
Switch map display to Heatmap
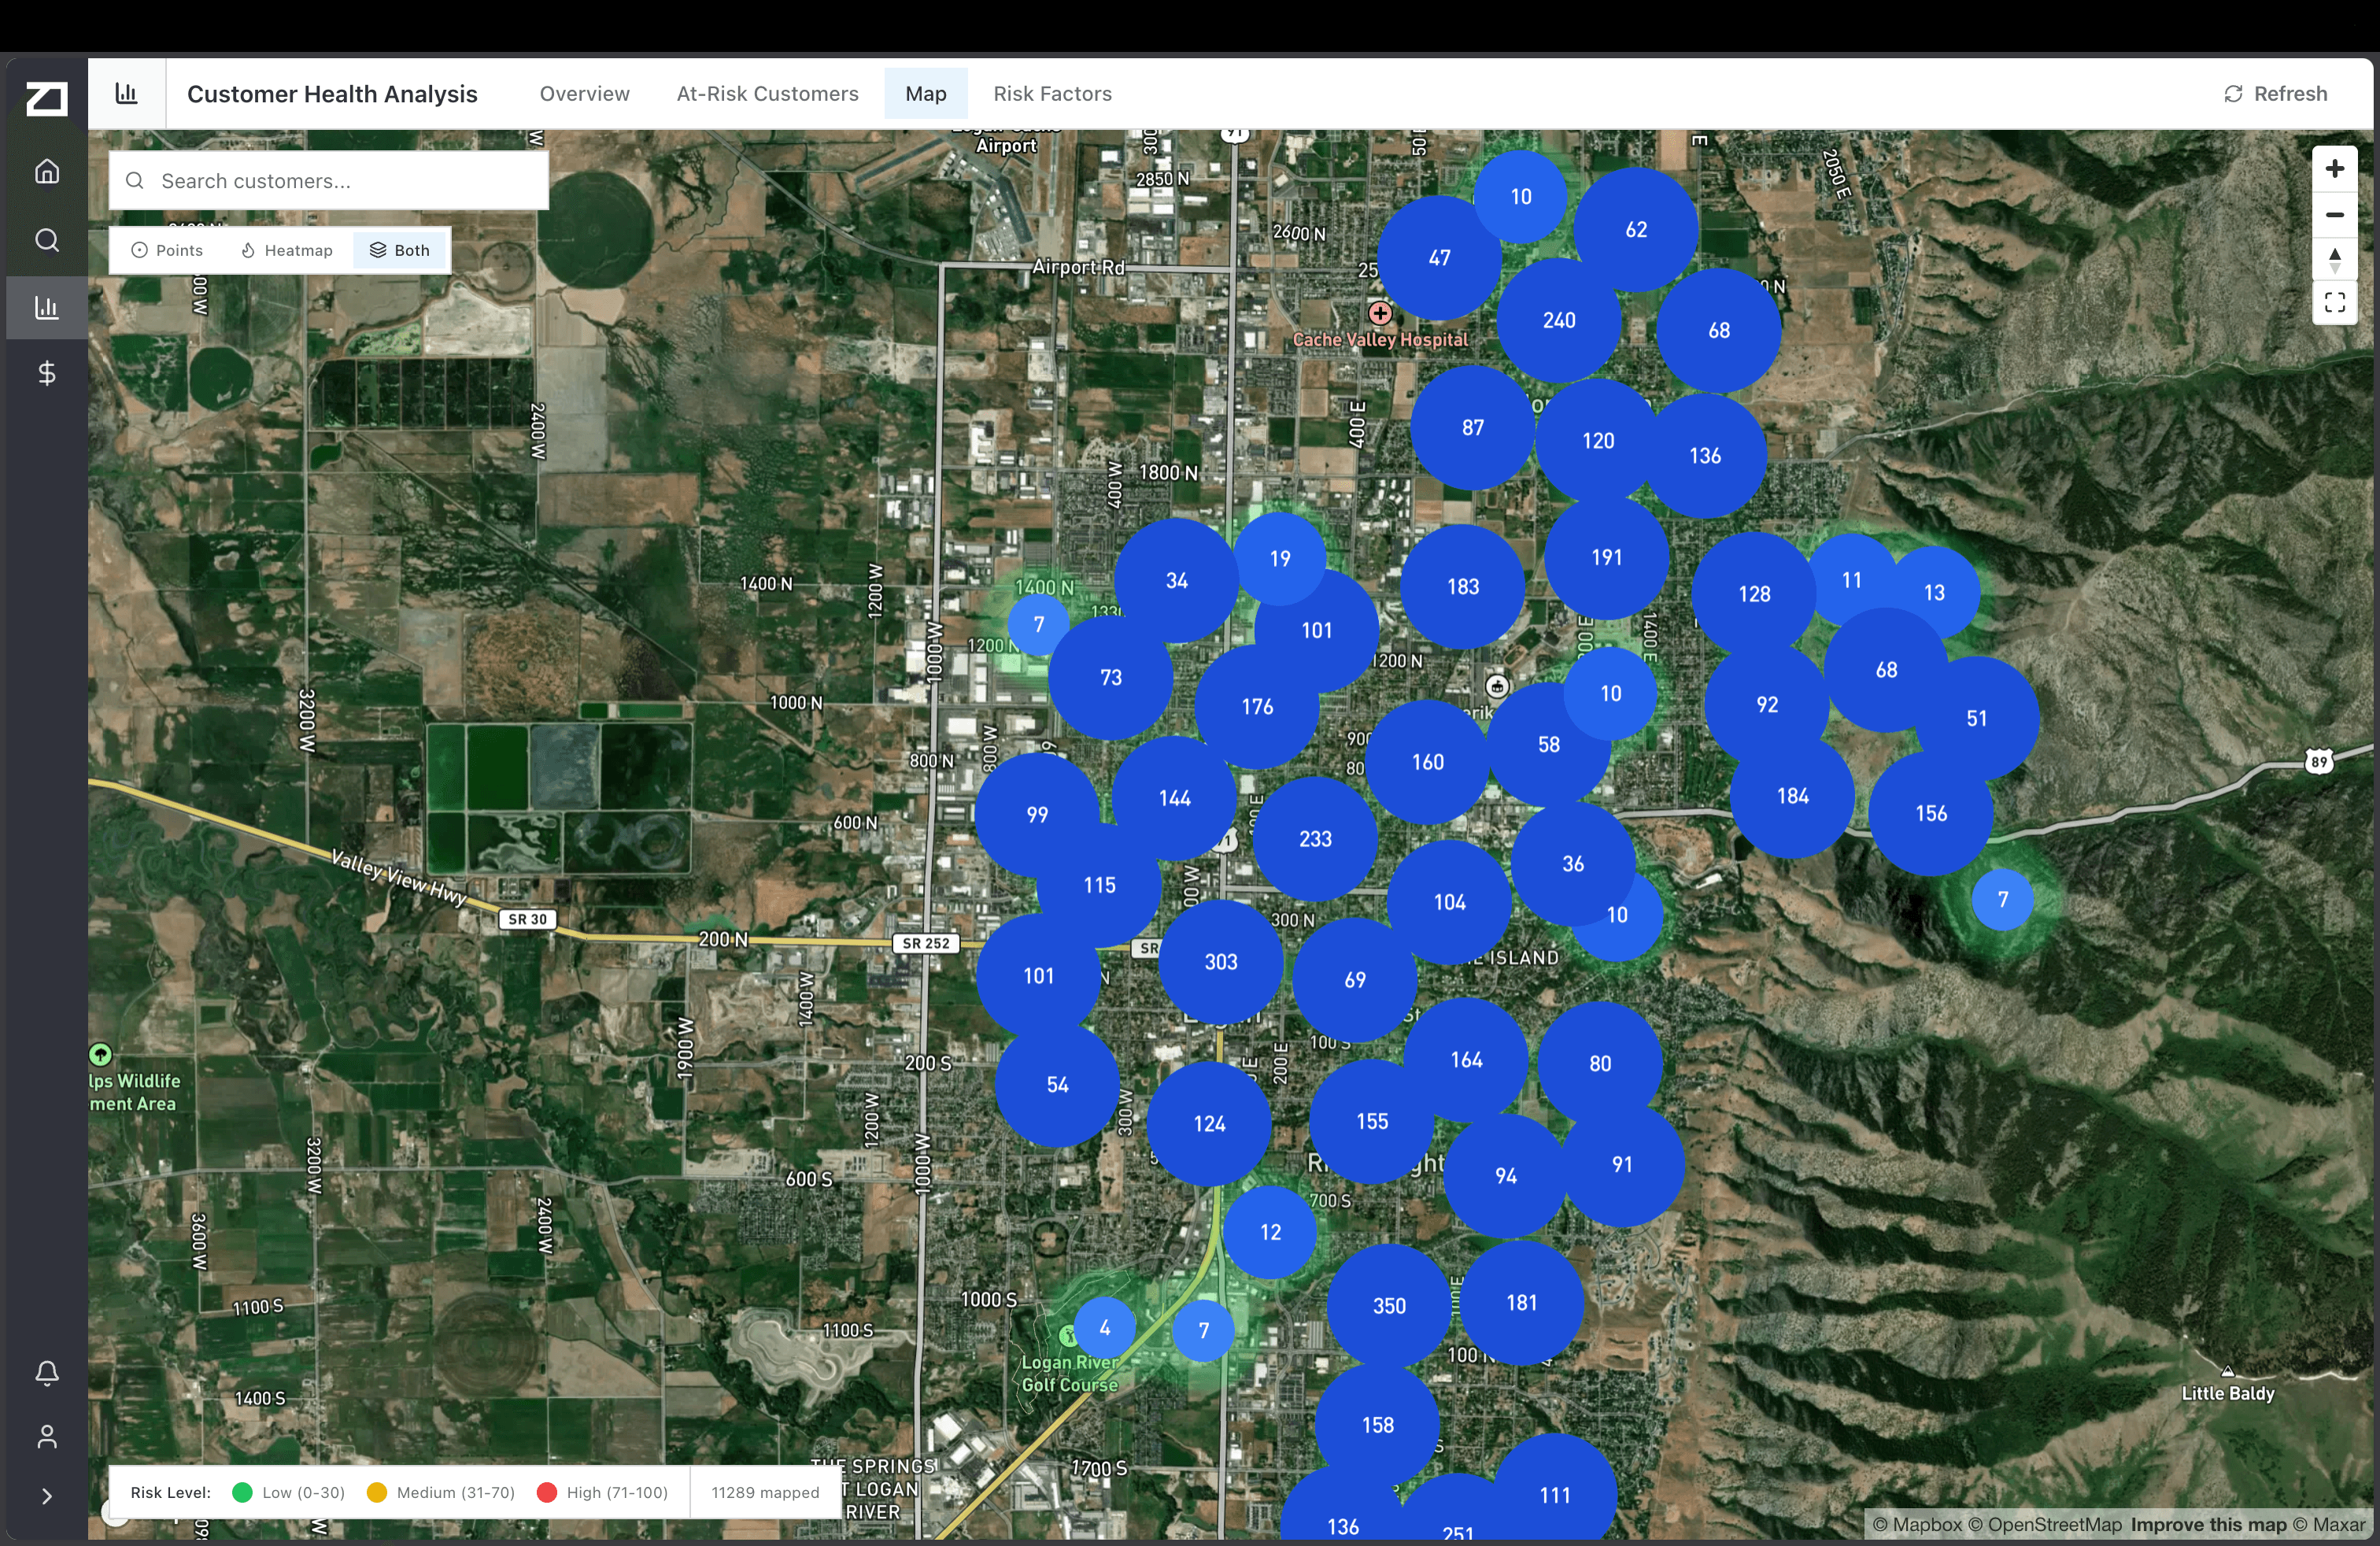(287, 250)
